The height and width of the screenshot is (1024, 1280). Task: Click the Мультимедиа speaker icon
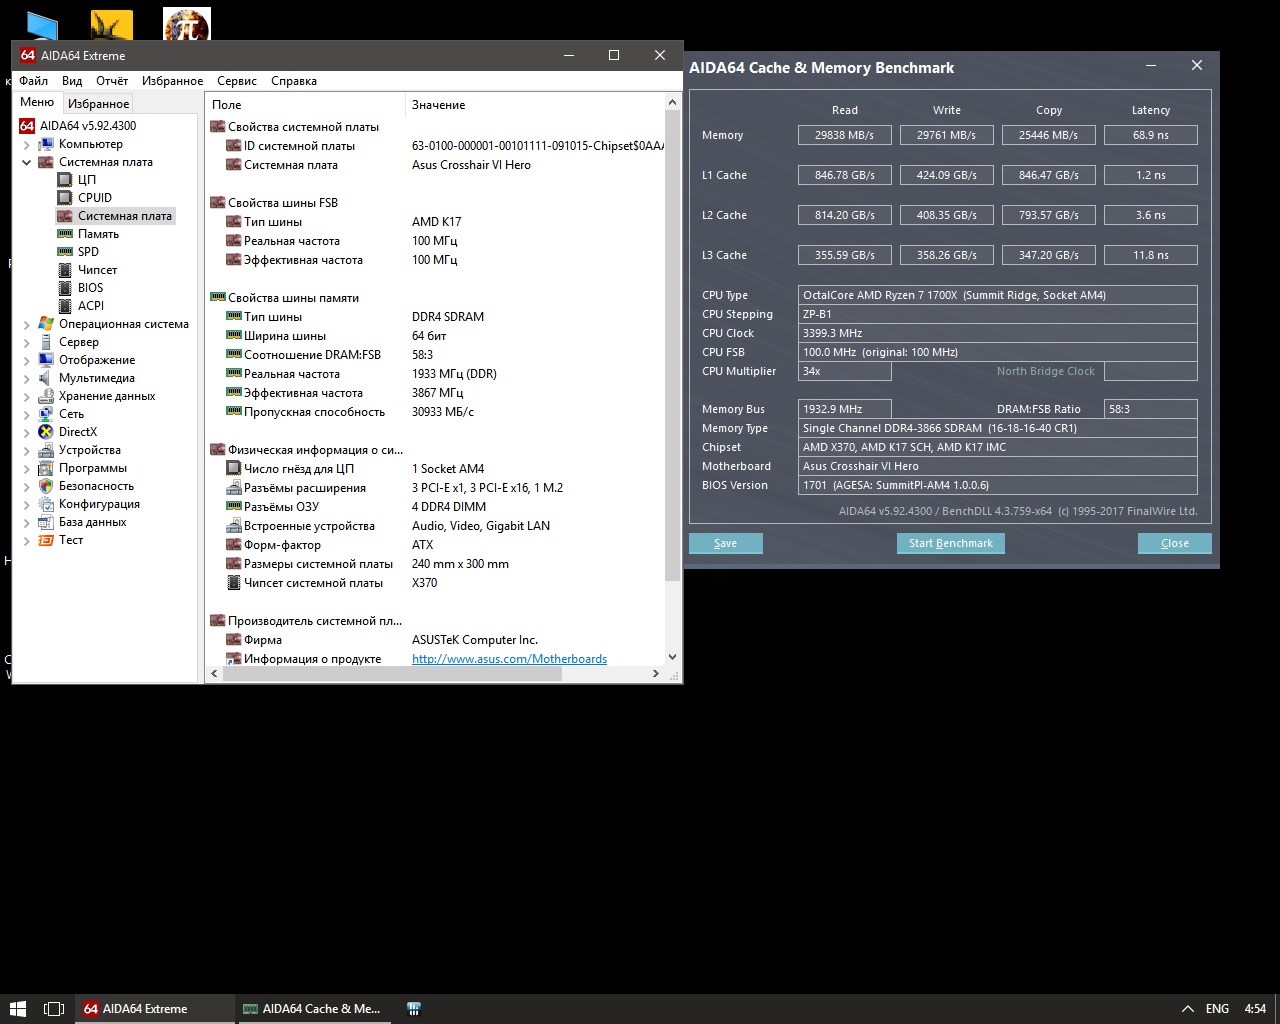click(x=46, y=378)
